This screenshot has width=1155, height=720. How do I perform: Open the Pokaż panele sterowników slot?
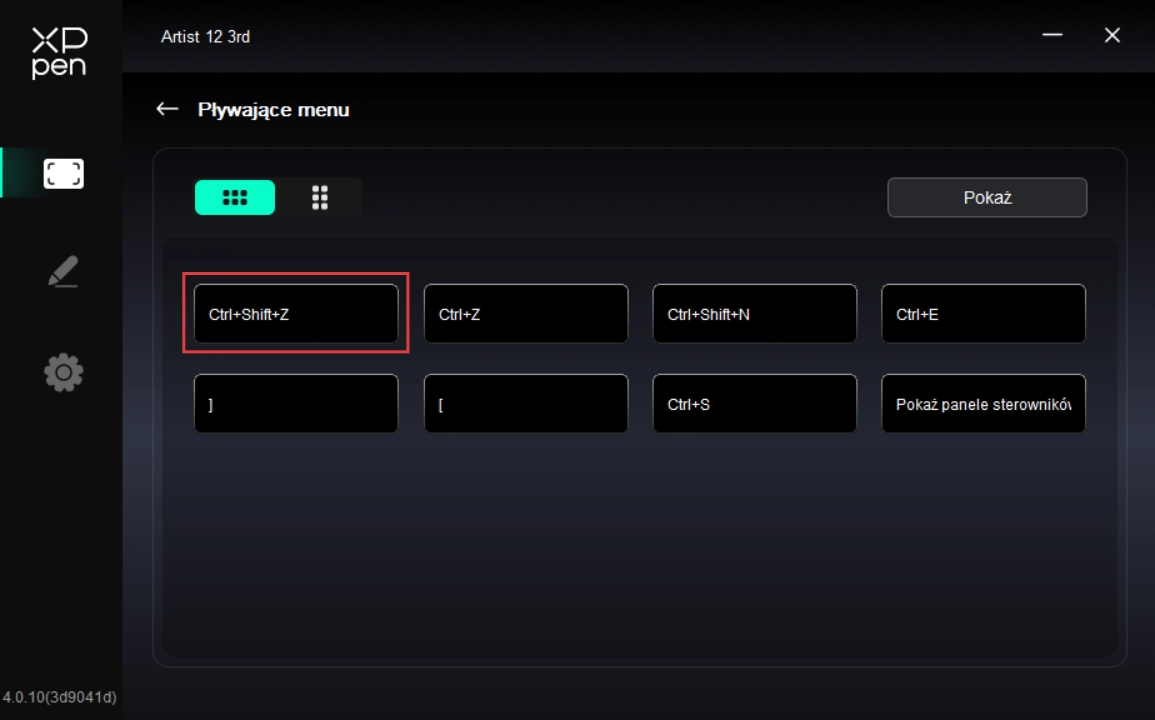click(x=983, y=404)
